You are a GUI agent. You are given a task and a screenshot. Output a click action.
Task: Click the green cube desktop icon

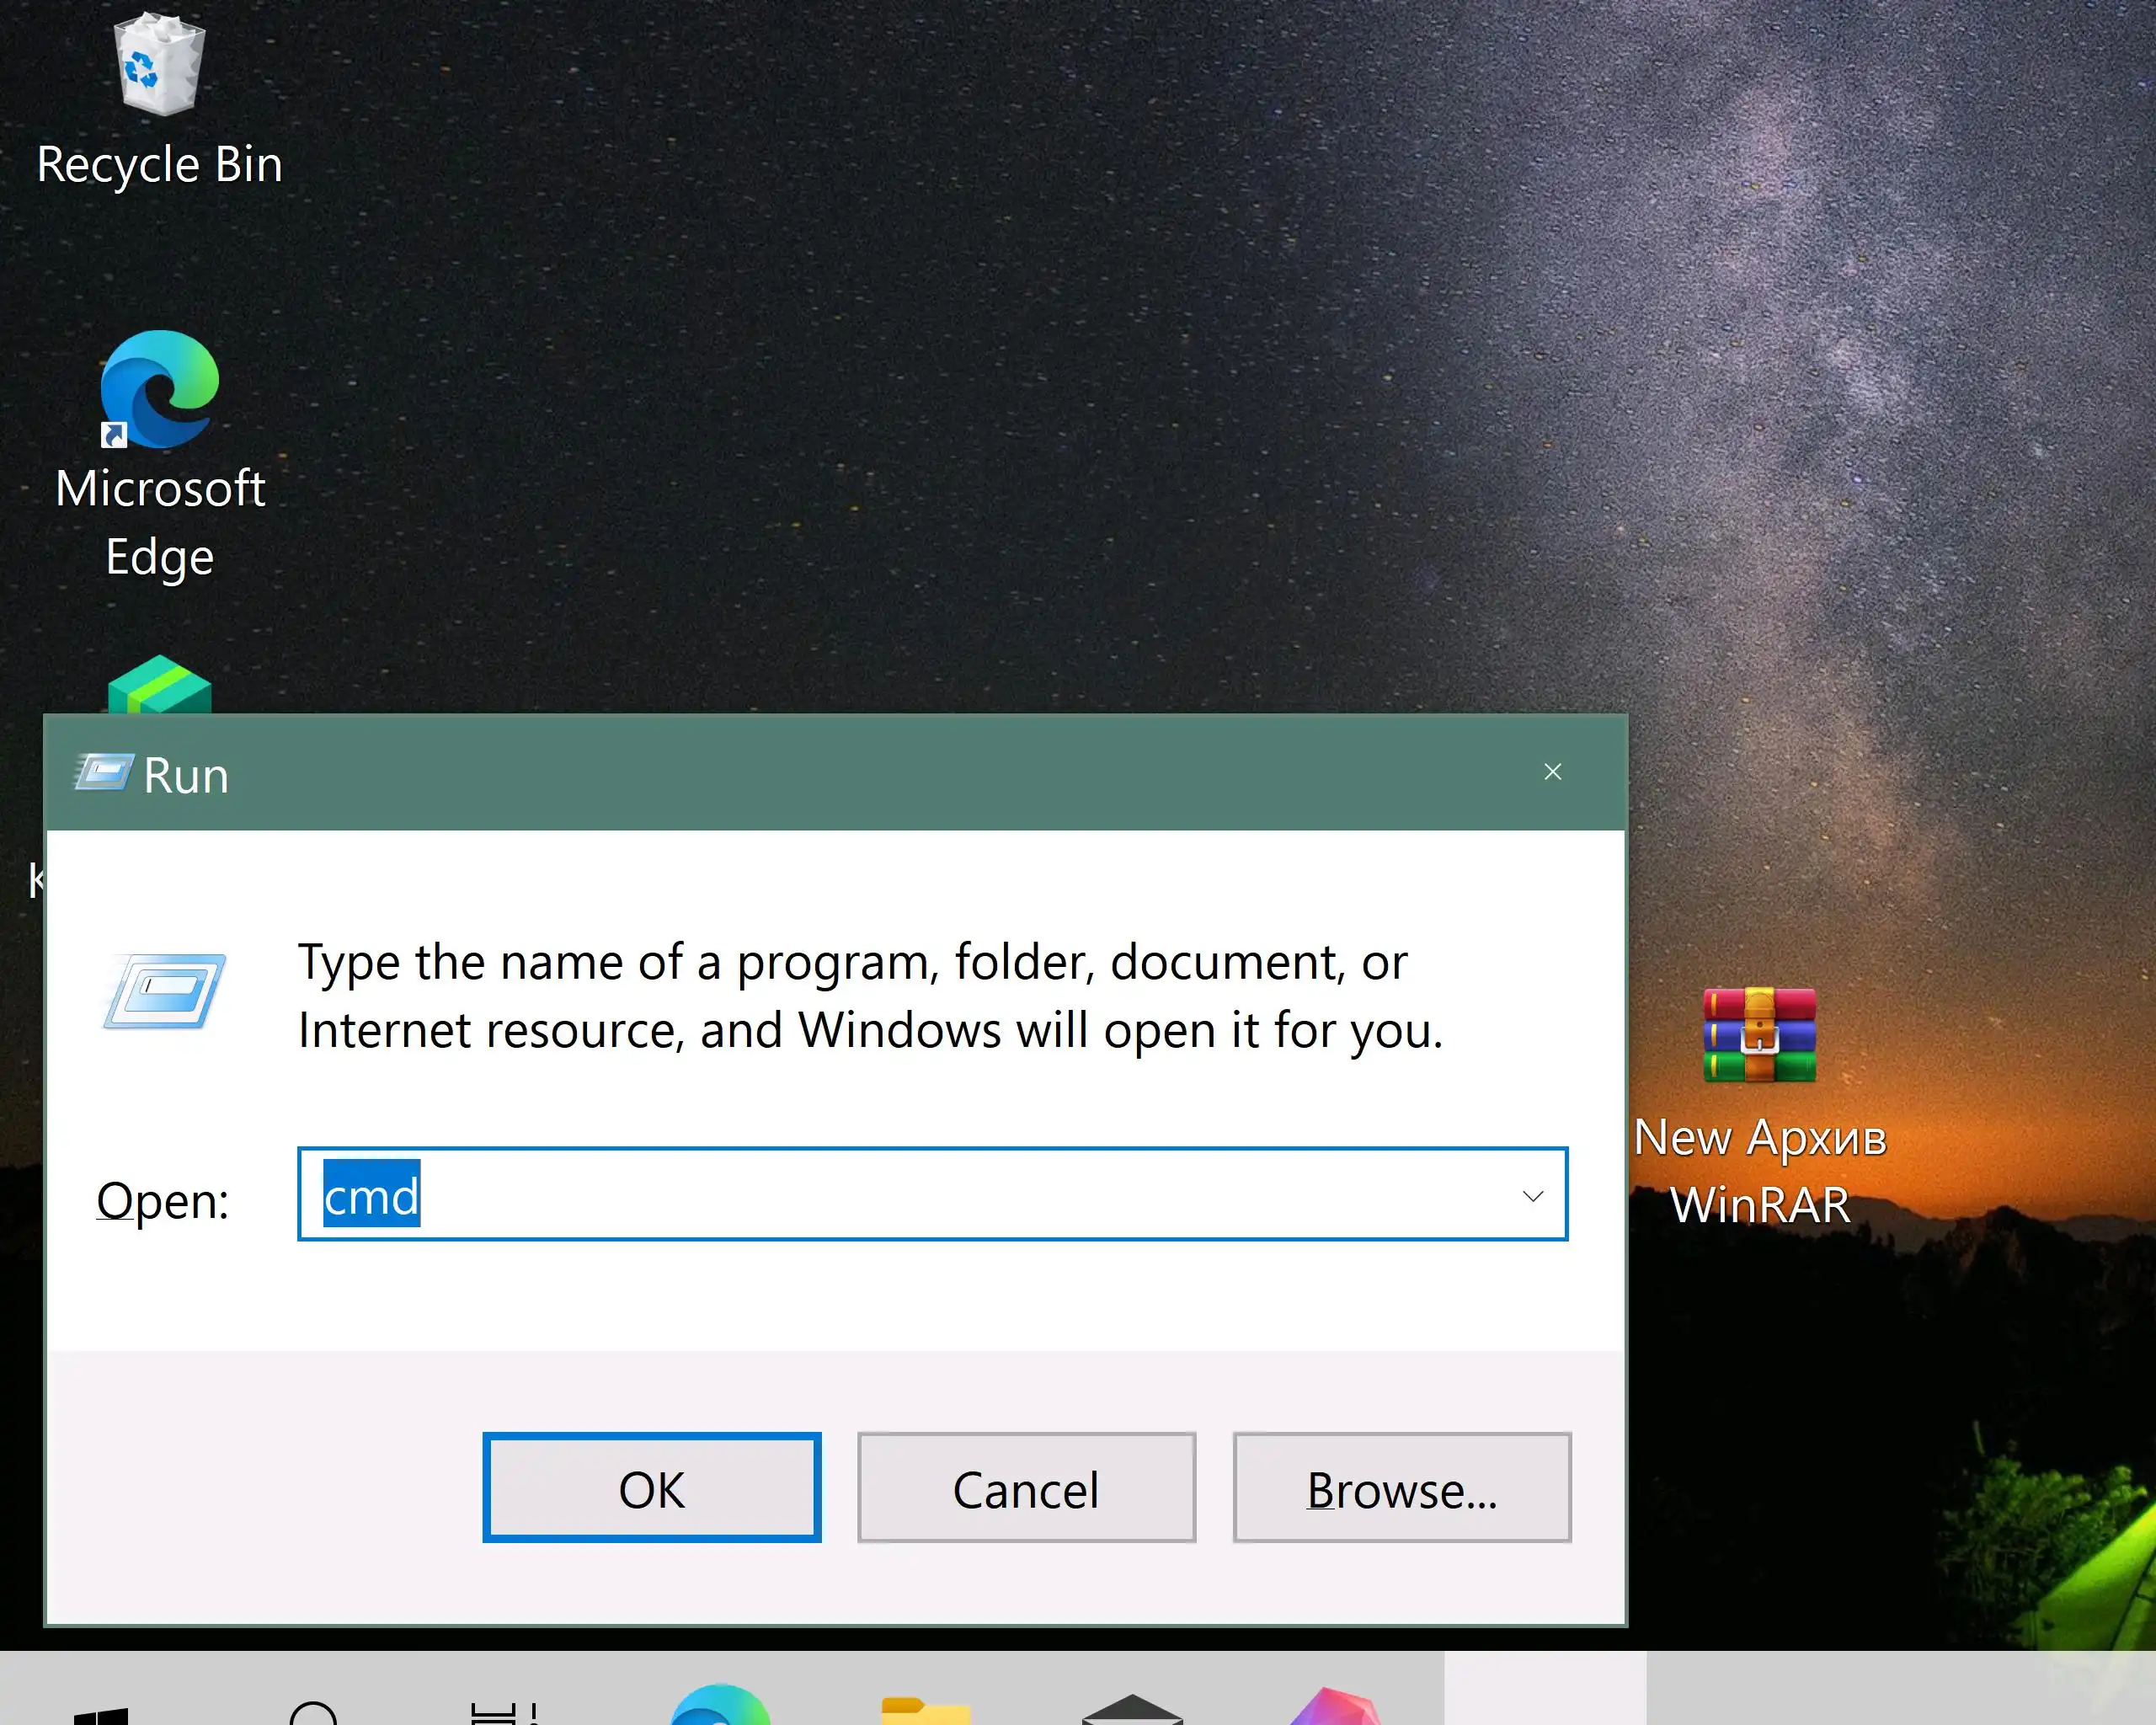coord(159,687)
